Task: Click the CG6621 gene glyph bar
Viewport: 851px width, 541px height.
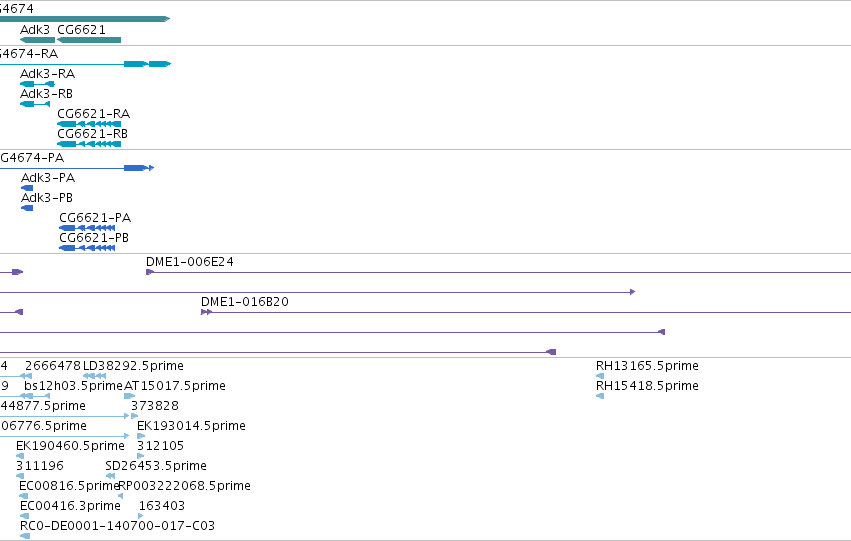Action: pos(89,40)
